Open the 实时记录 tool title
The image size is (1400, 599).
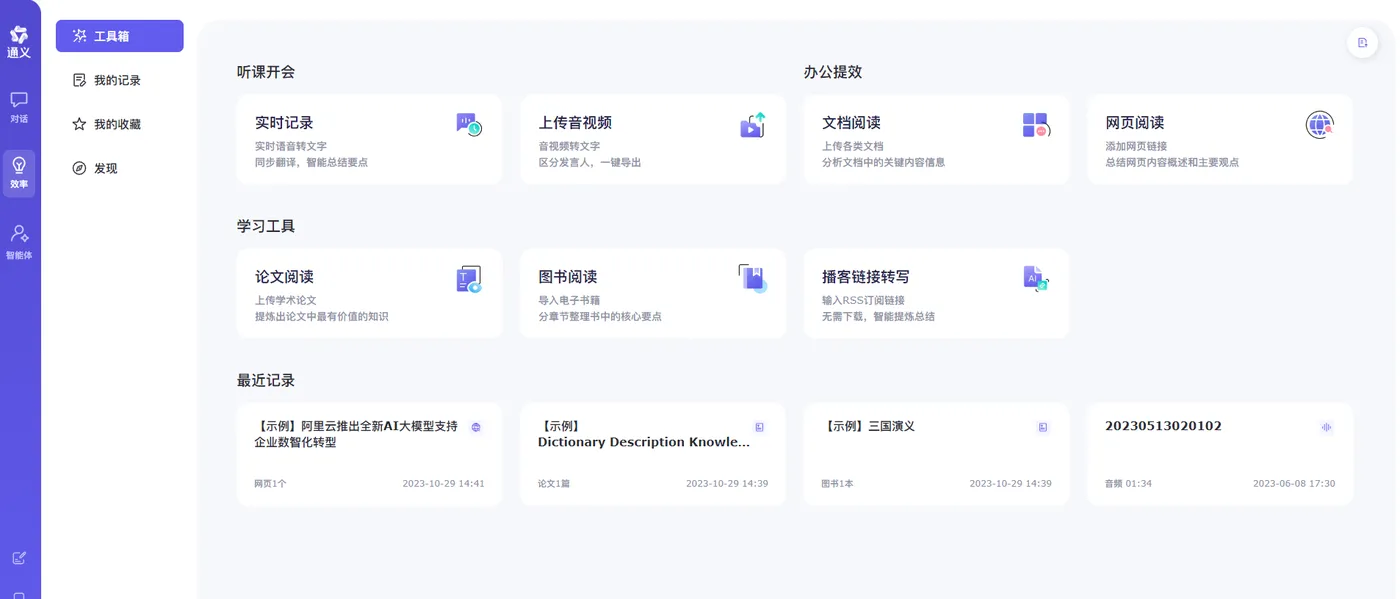(x=284, y=123)
